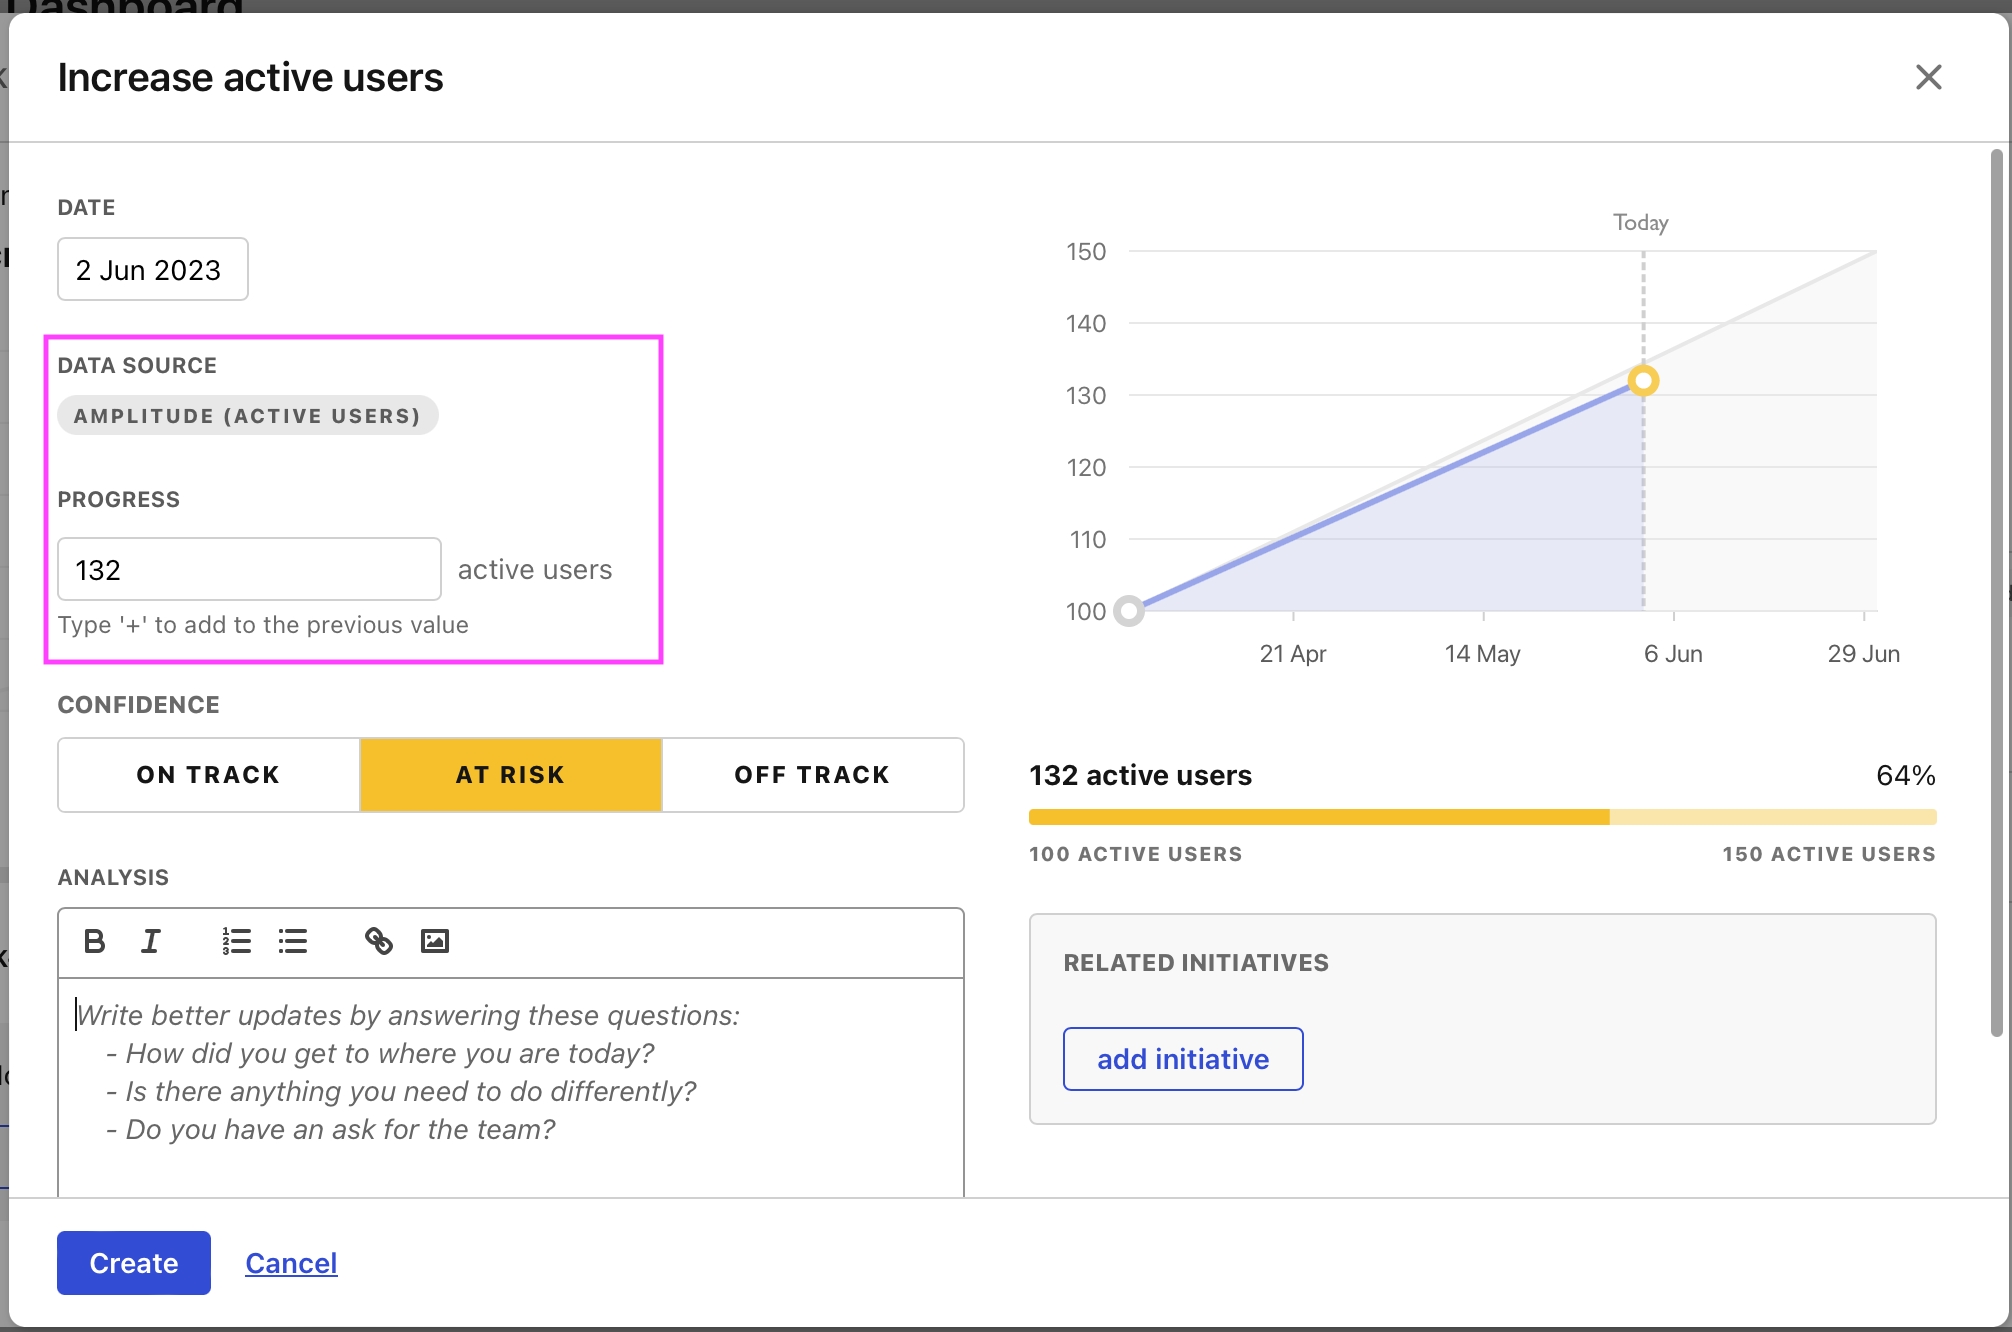Toggle italic formatting in Analysis editor
Viewport: 2012px width, 1332px height.
pos(151,941)
